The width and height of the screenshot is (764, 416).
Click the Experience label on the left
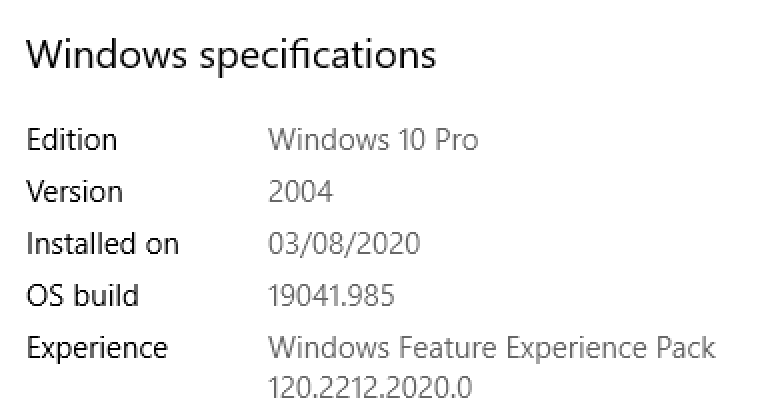[x=97, y=349]
